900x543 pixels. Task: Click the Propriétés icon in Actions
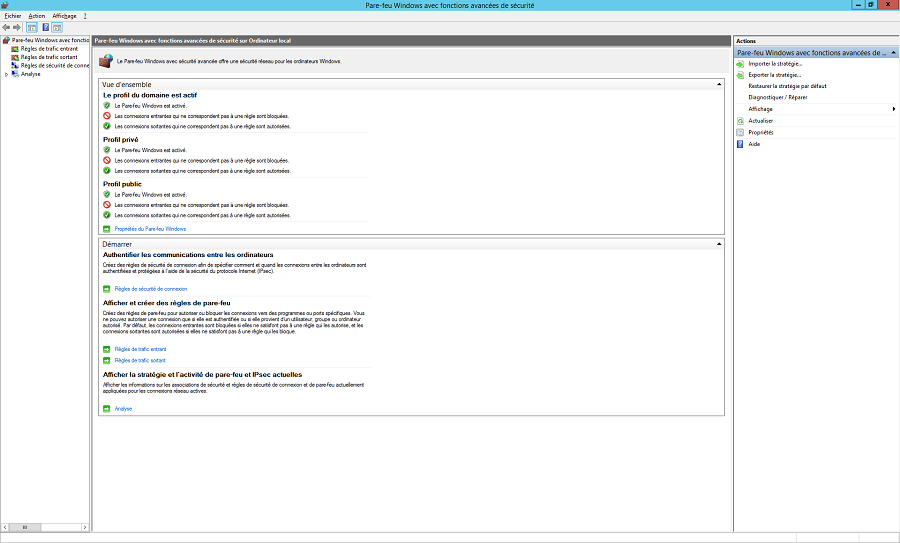pyautogui.click(x=740, y=133)
